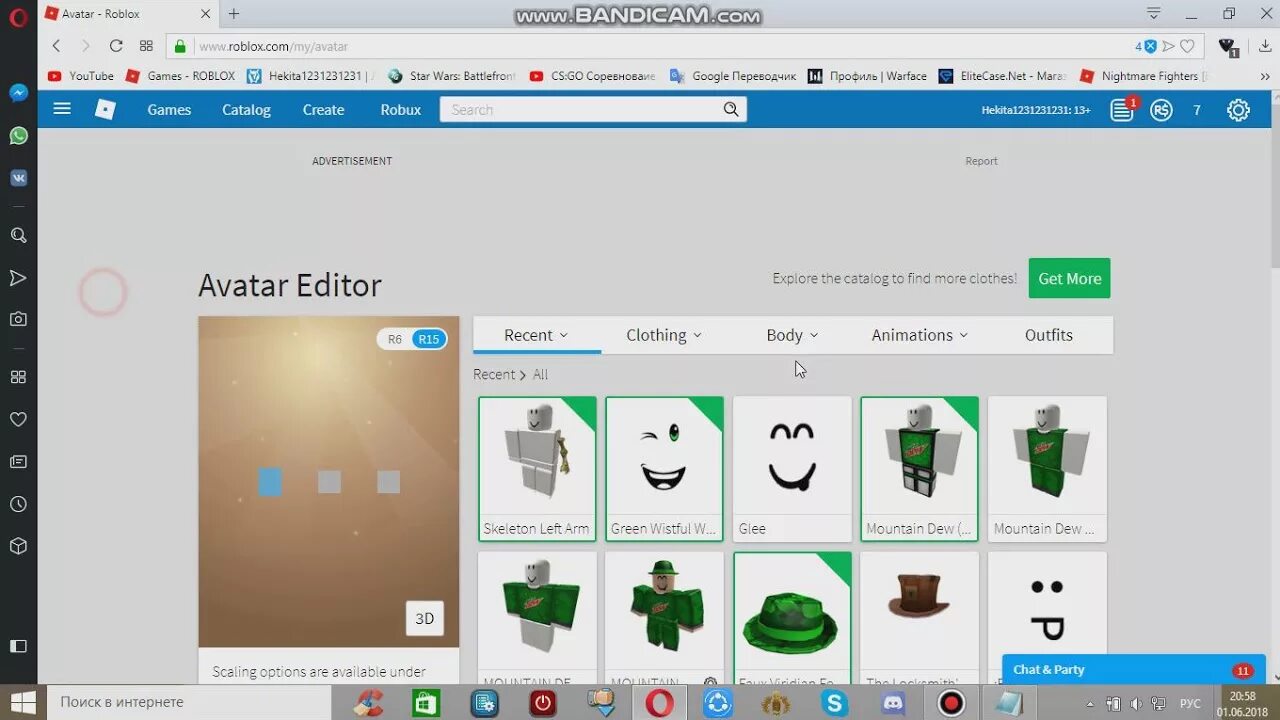The width and height of the screenshot is (1280, 720).
Task: Expand the Clothing dropdown tab
Action: point(664,335)
